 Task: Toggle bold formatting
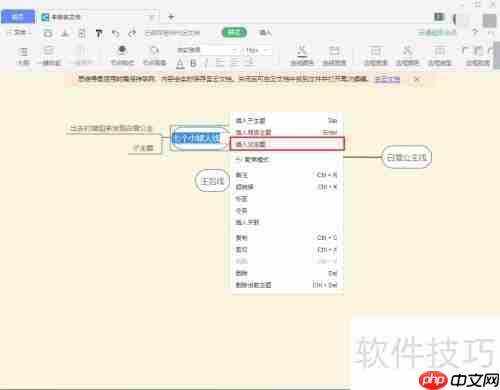click(193, 63)
